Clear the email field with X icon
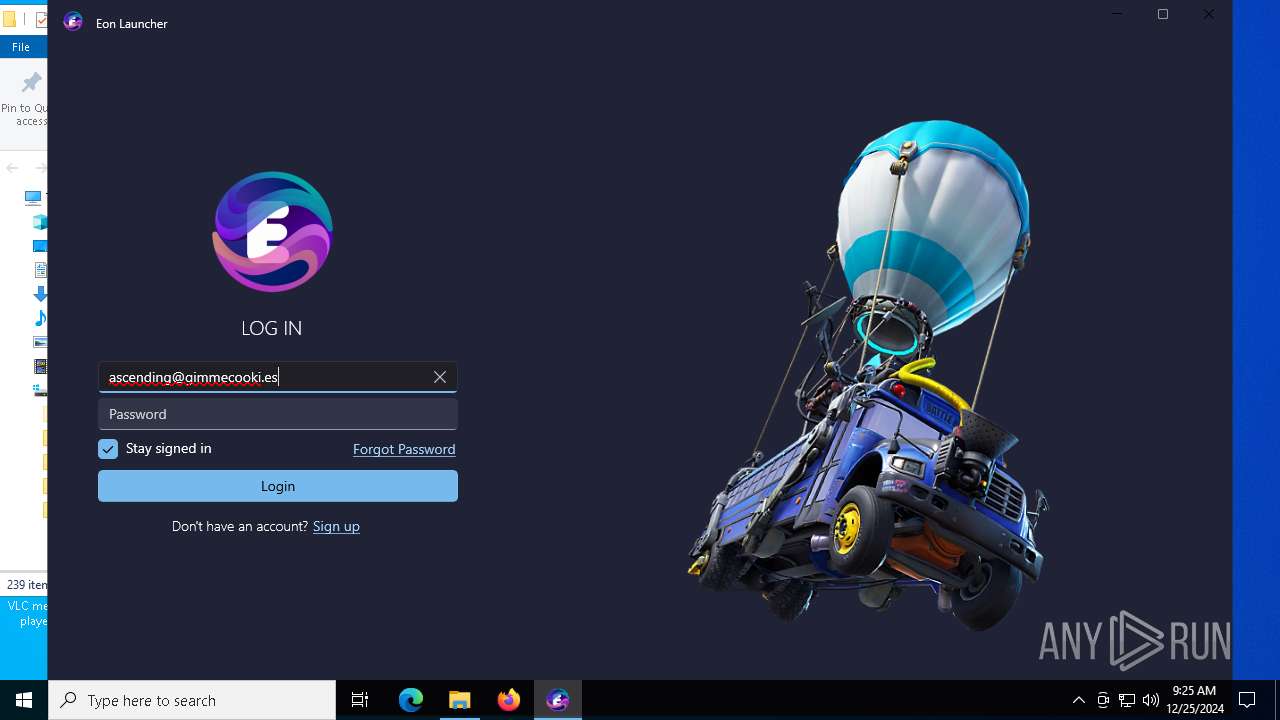 440,377
